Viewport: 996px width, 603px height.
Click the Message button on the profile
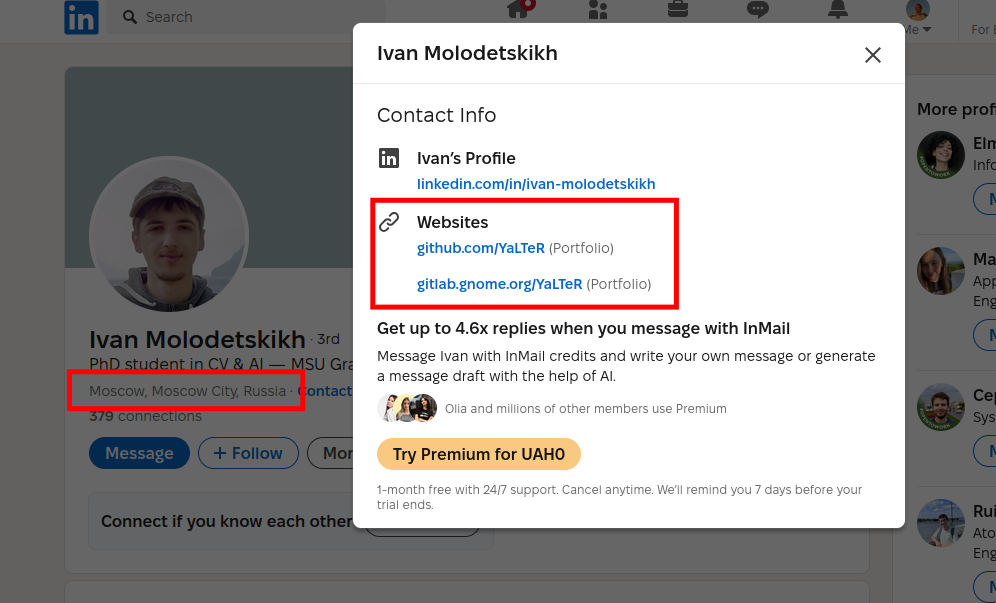coord(139,453)
